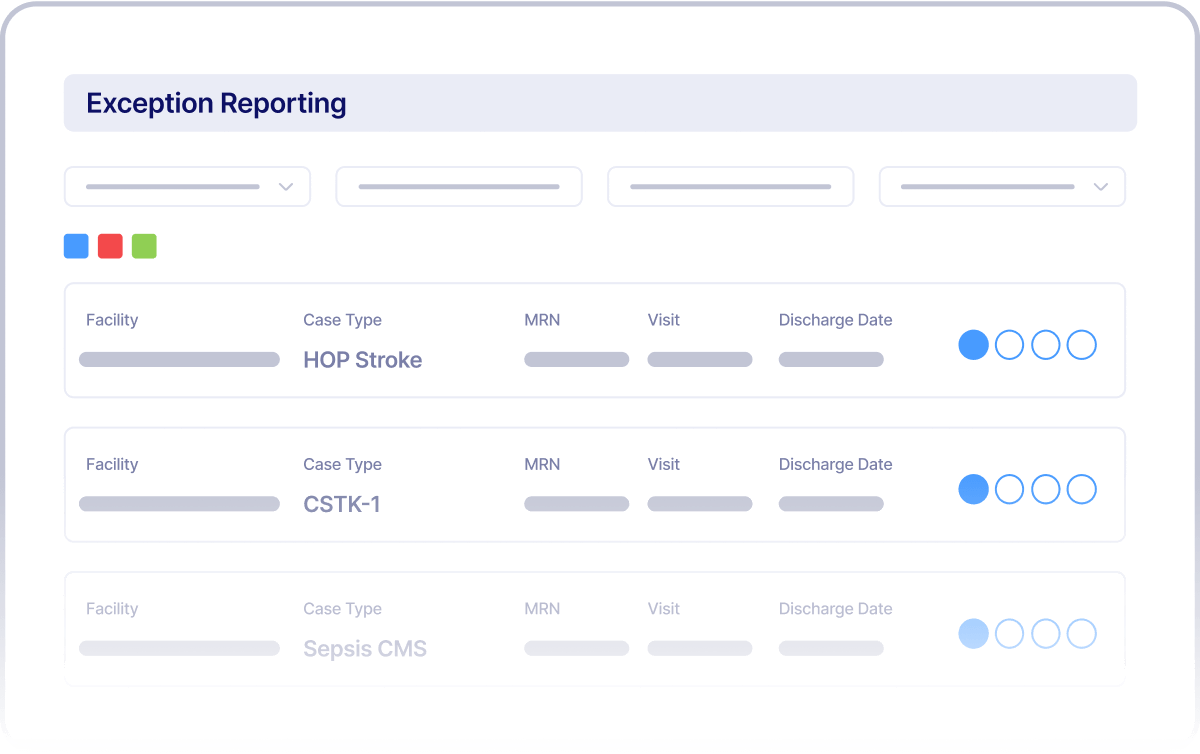
Task: Click the last status circle on CSTK-1 row
Action: point(1081,489)
